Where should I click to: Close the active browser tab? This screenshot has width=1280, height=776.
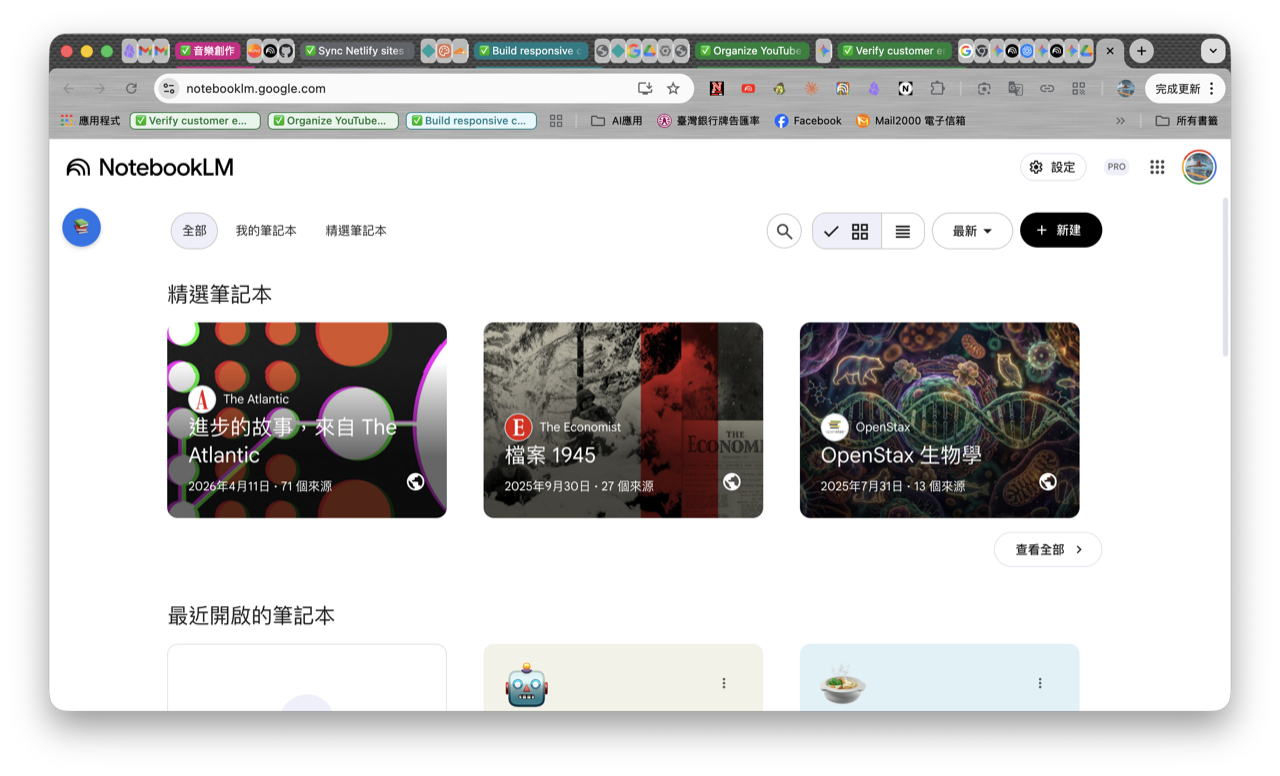click(x=1109, y=51)
